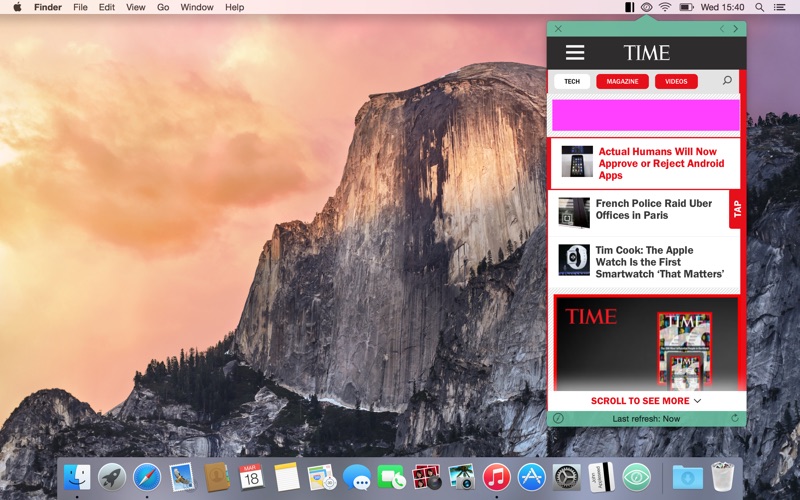The height and width of the screenshot is (500, 800).
Task: Open the Edit menu
Action: 107,7
